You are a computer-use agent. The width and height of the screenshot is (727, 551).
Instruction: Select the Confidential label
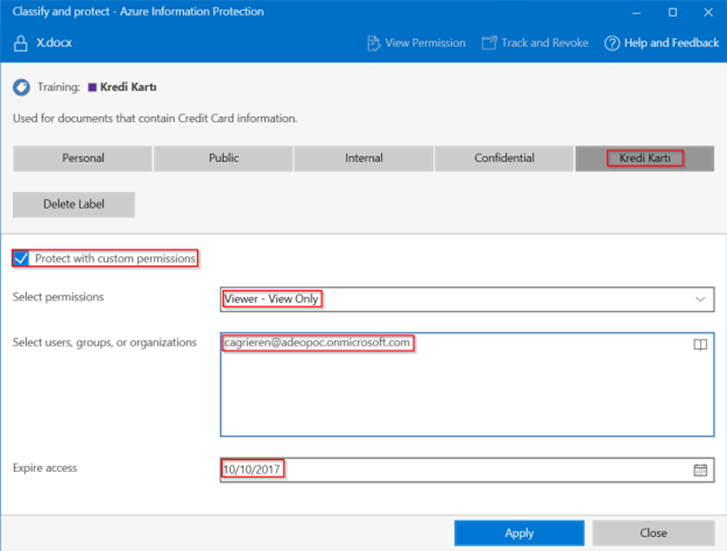[x=504, y=158]
